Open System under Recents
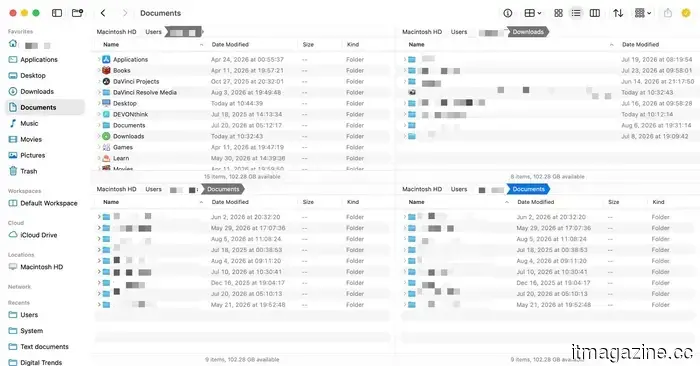700x366 pixels. (31, 331)
